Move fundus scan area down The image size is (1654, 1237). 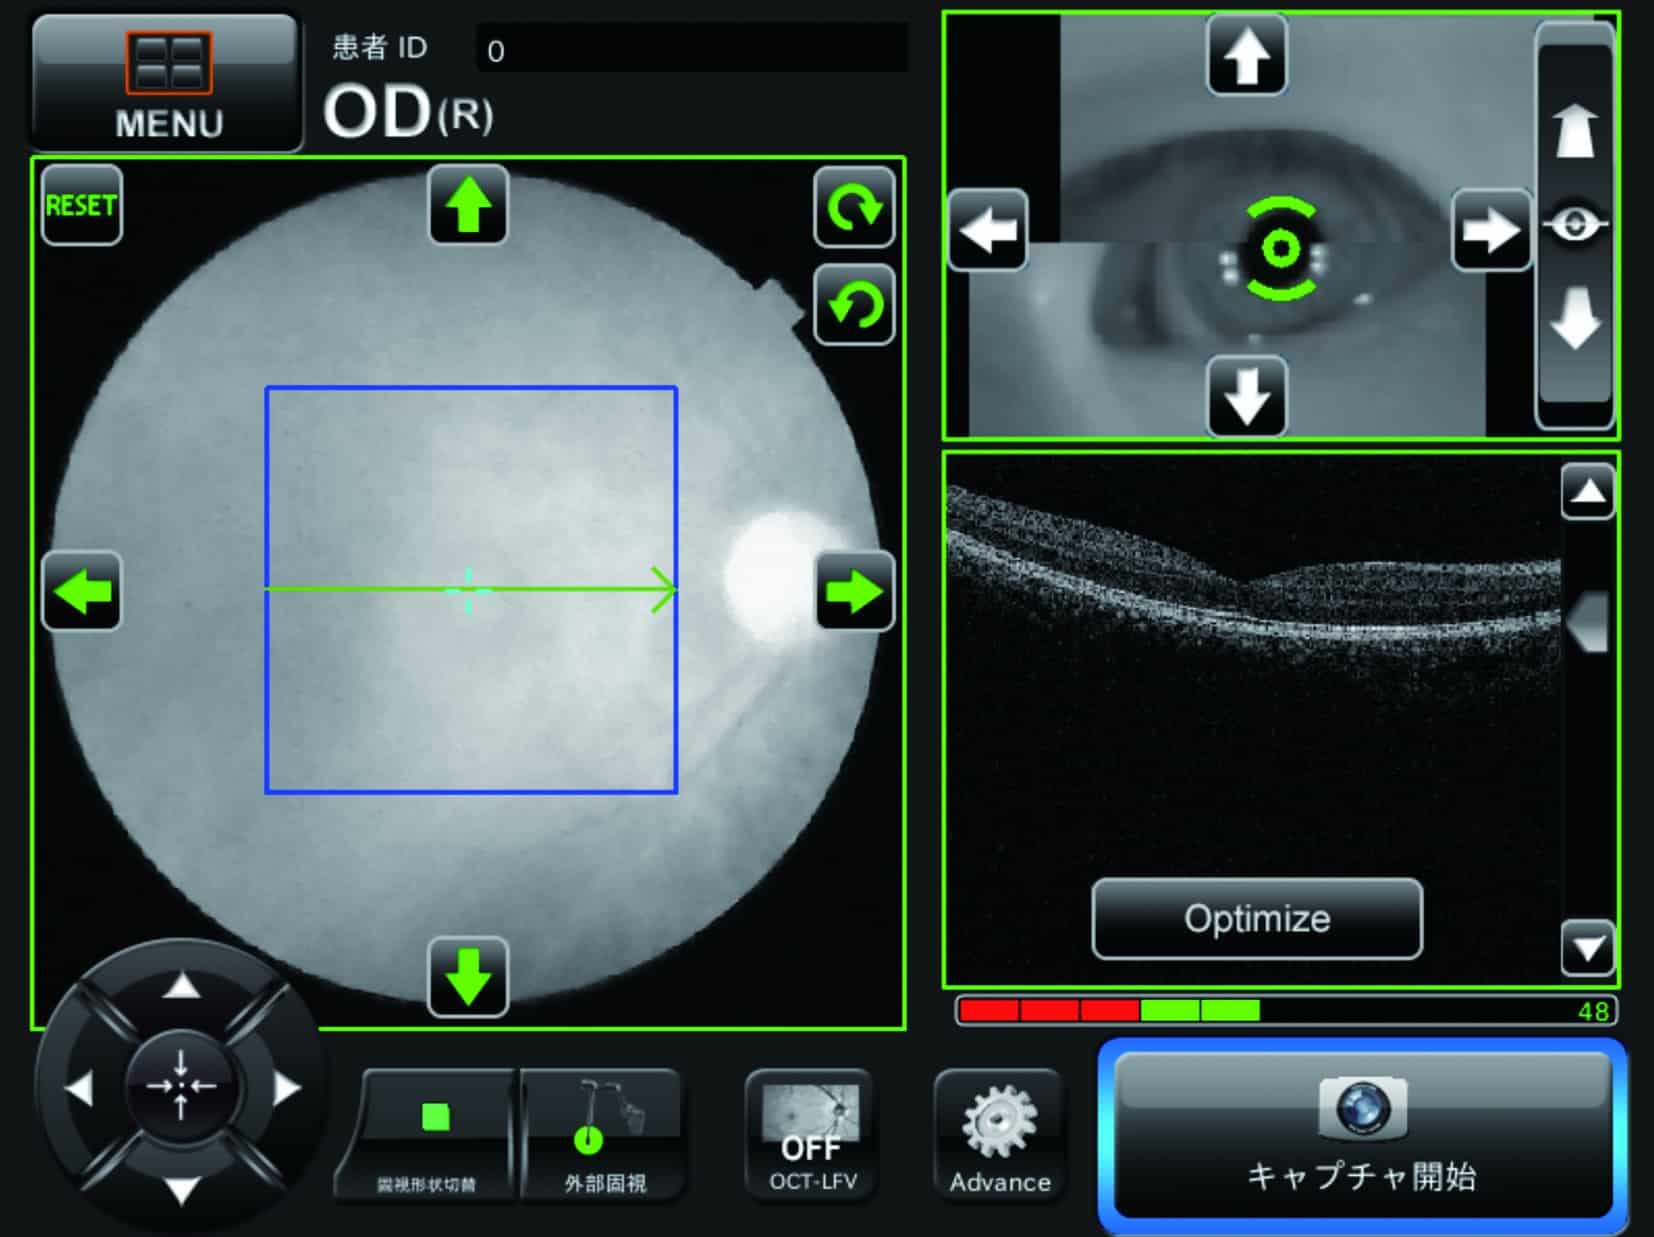pos(468,977)
